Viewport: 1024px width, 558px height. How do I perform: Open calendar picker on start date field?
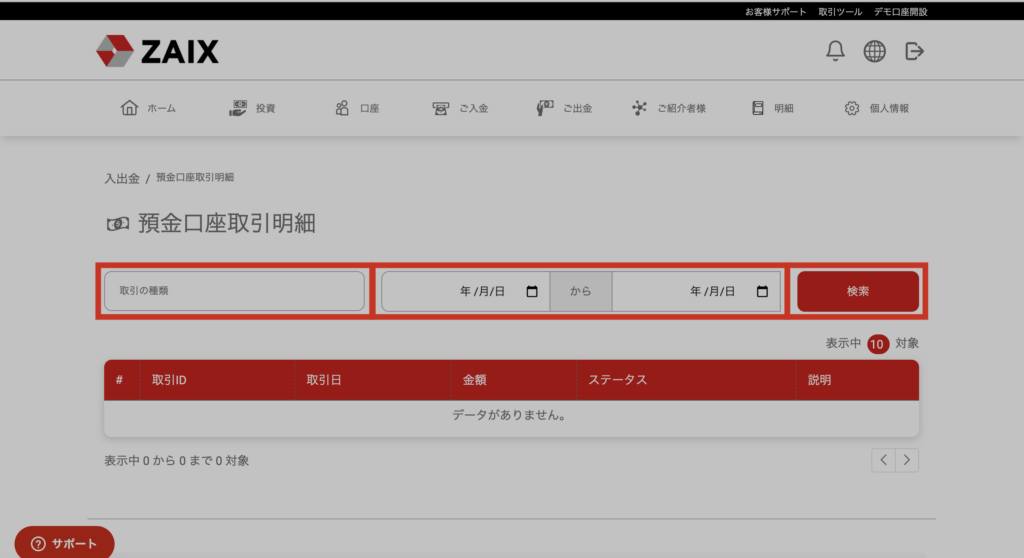tap(532, 292)
